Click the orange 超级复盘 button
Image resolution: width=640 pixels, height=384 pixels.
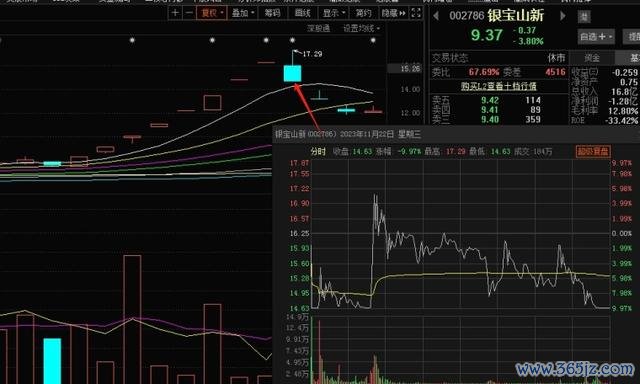593,151
